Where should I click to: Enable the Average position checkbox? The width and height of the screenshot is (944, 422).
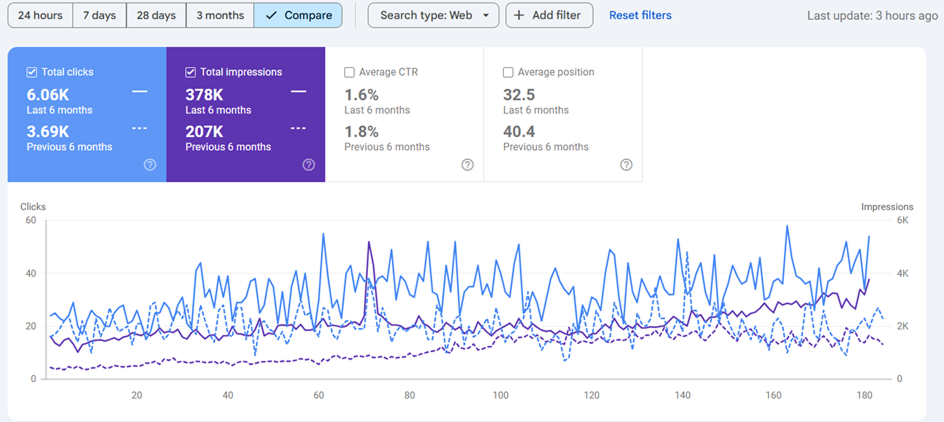point(508,72)
